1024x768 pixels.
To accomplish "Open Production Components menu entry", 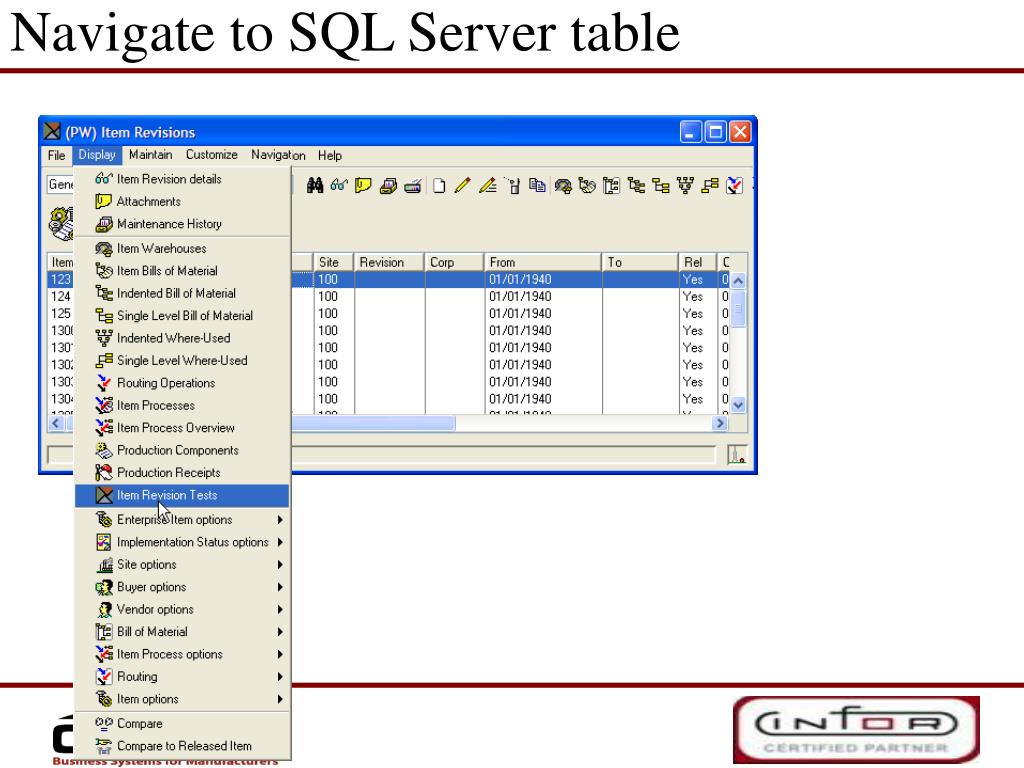I will pos(182,450).
